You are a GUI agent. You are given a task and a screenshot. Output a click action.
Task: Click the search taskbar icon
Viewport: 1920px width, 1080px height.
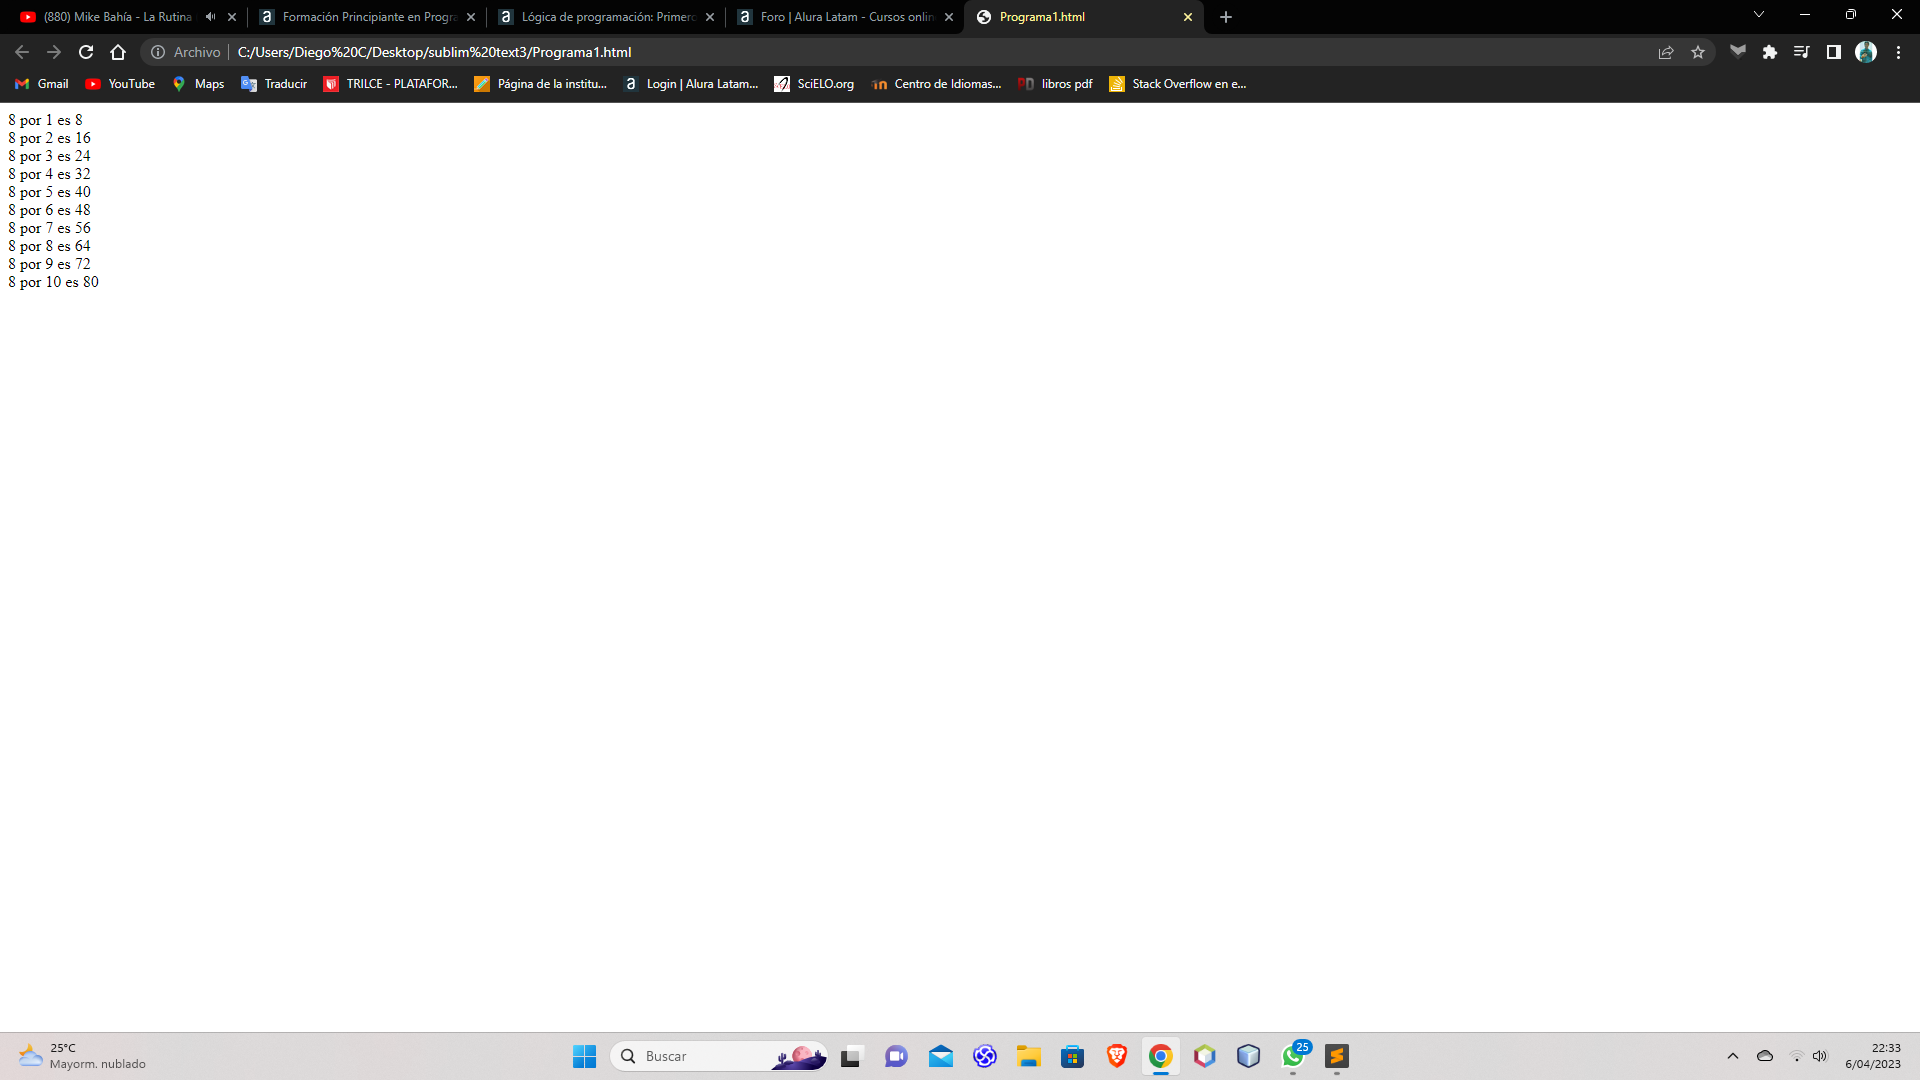click(629, 1055)
